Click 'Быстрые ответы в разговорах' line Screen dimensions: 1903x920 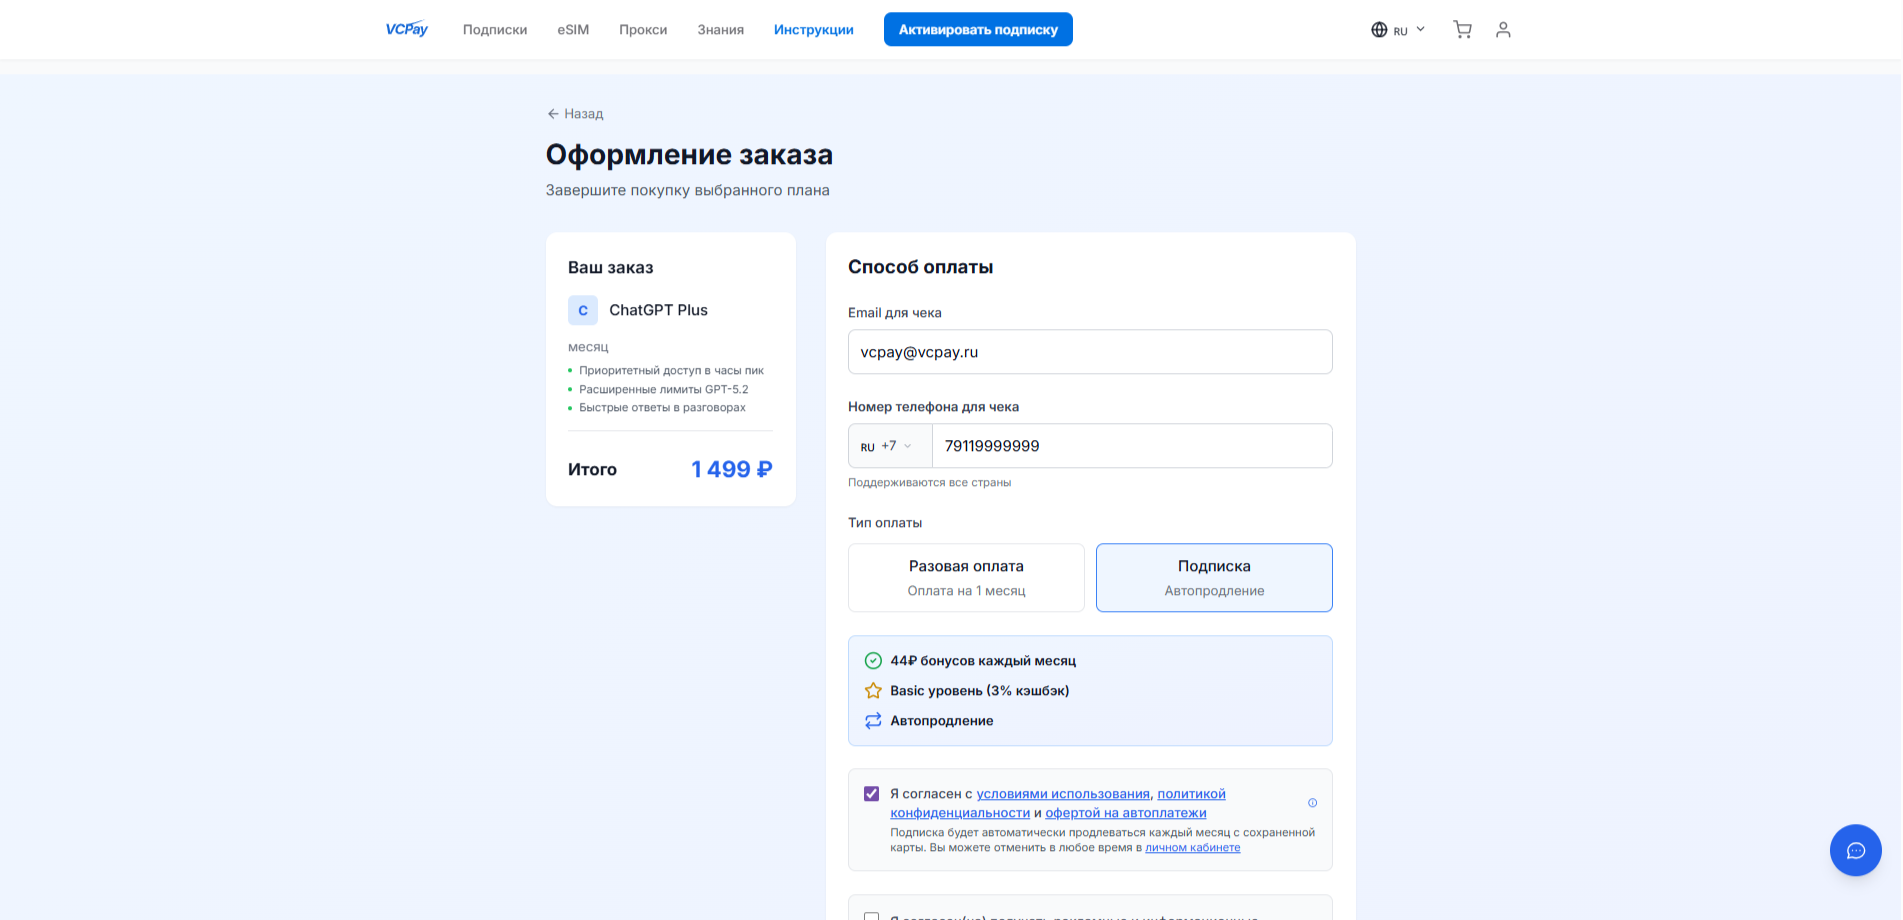point(662,408)
